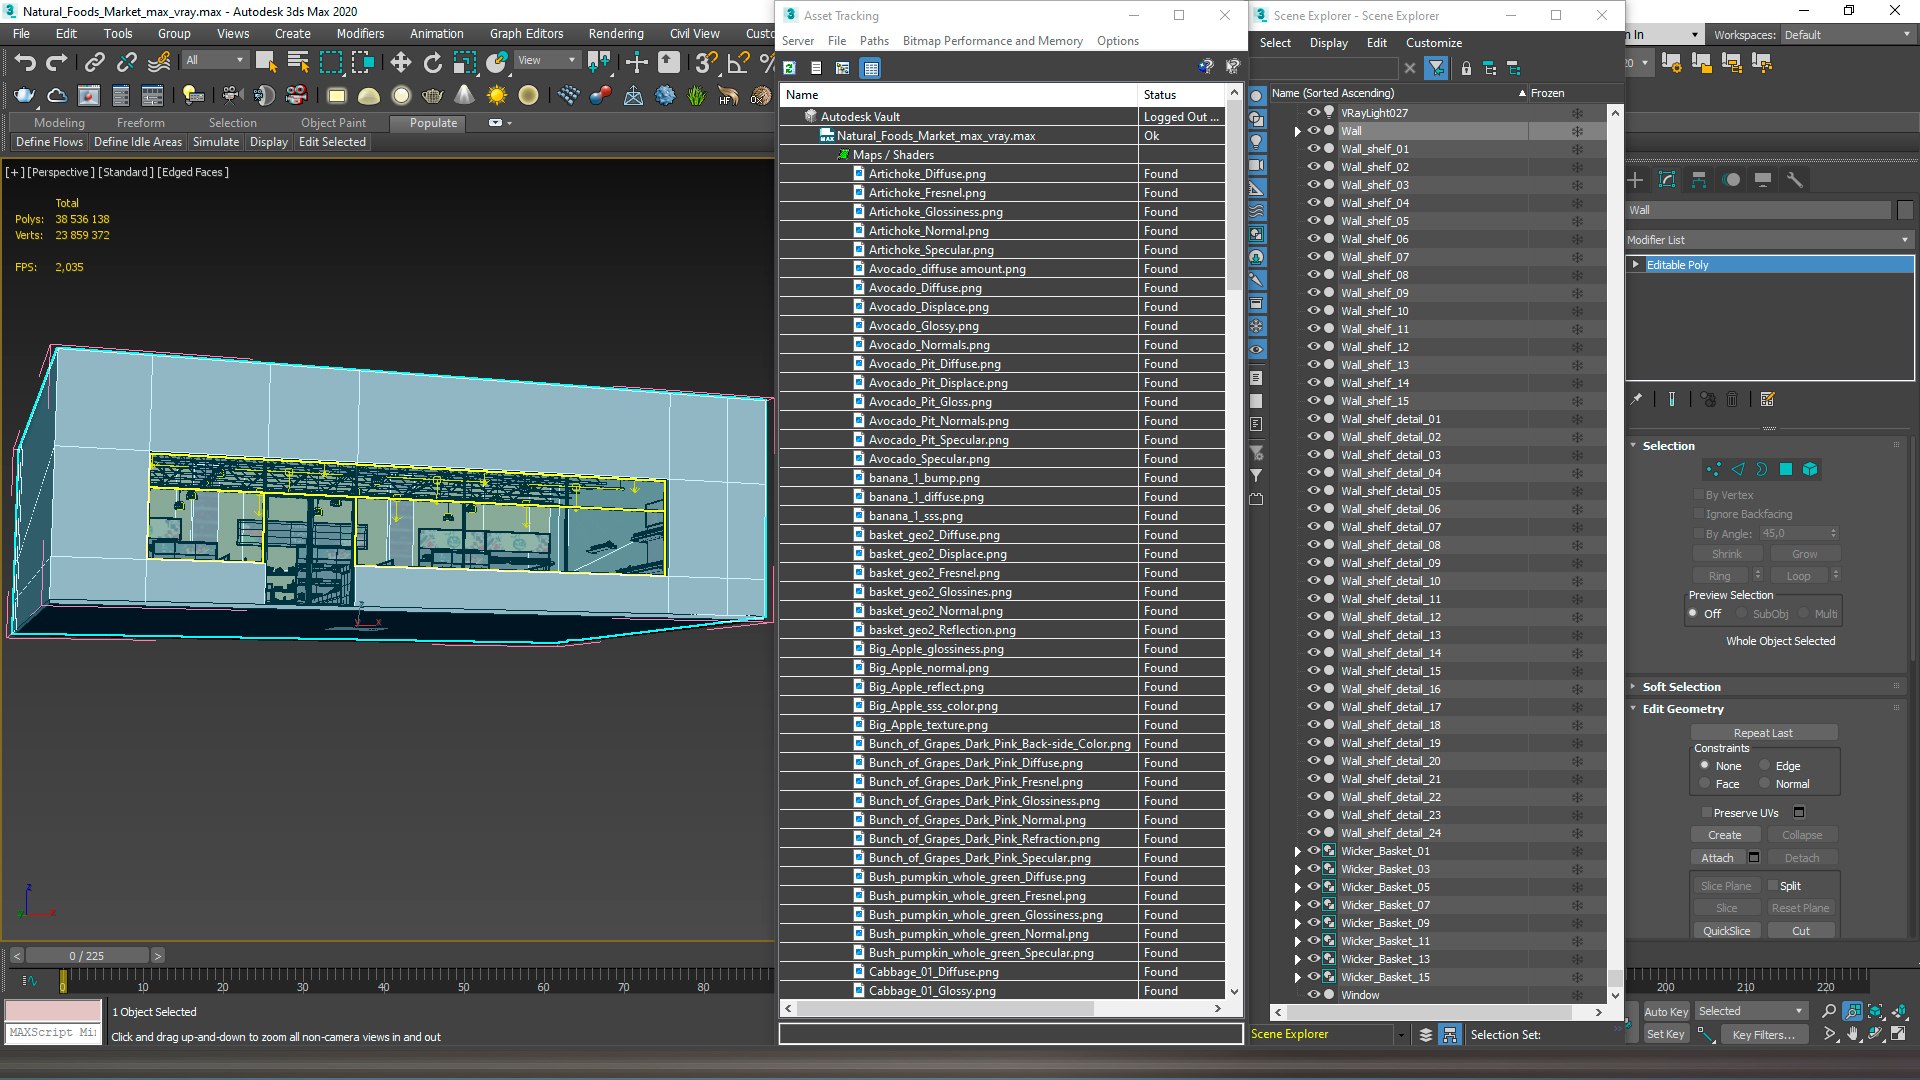The height and width of the screenshot is (1080, 1920).
Task: Open the selection filter All dropdown
Action: pos(215,61)
